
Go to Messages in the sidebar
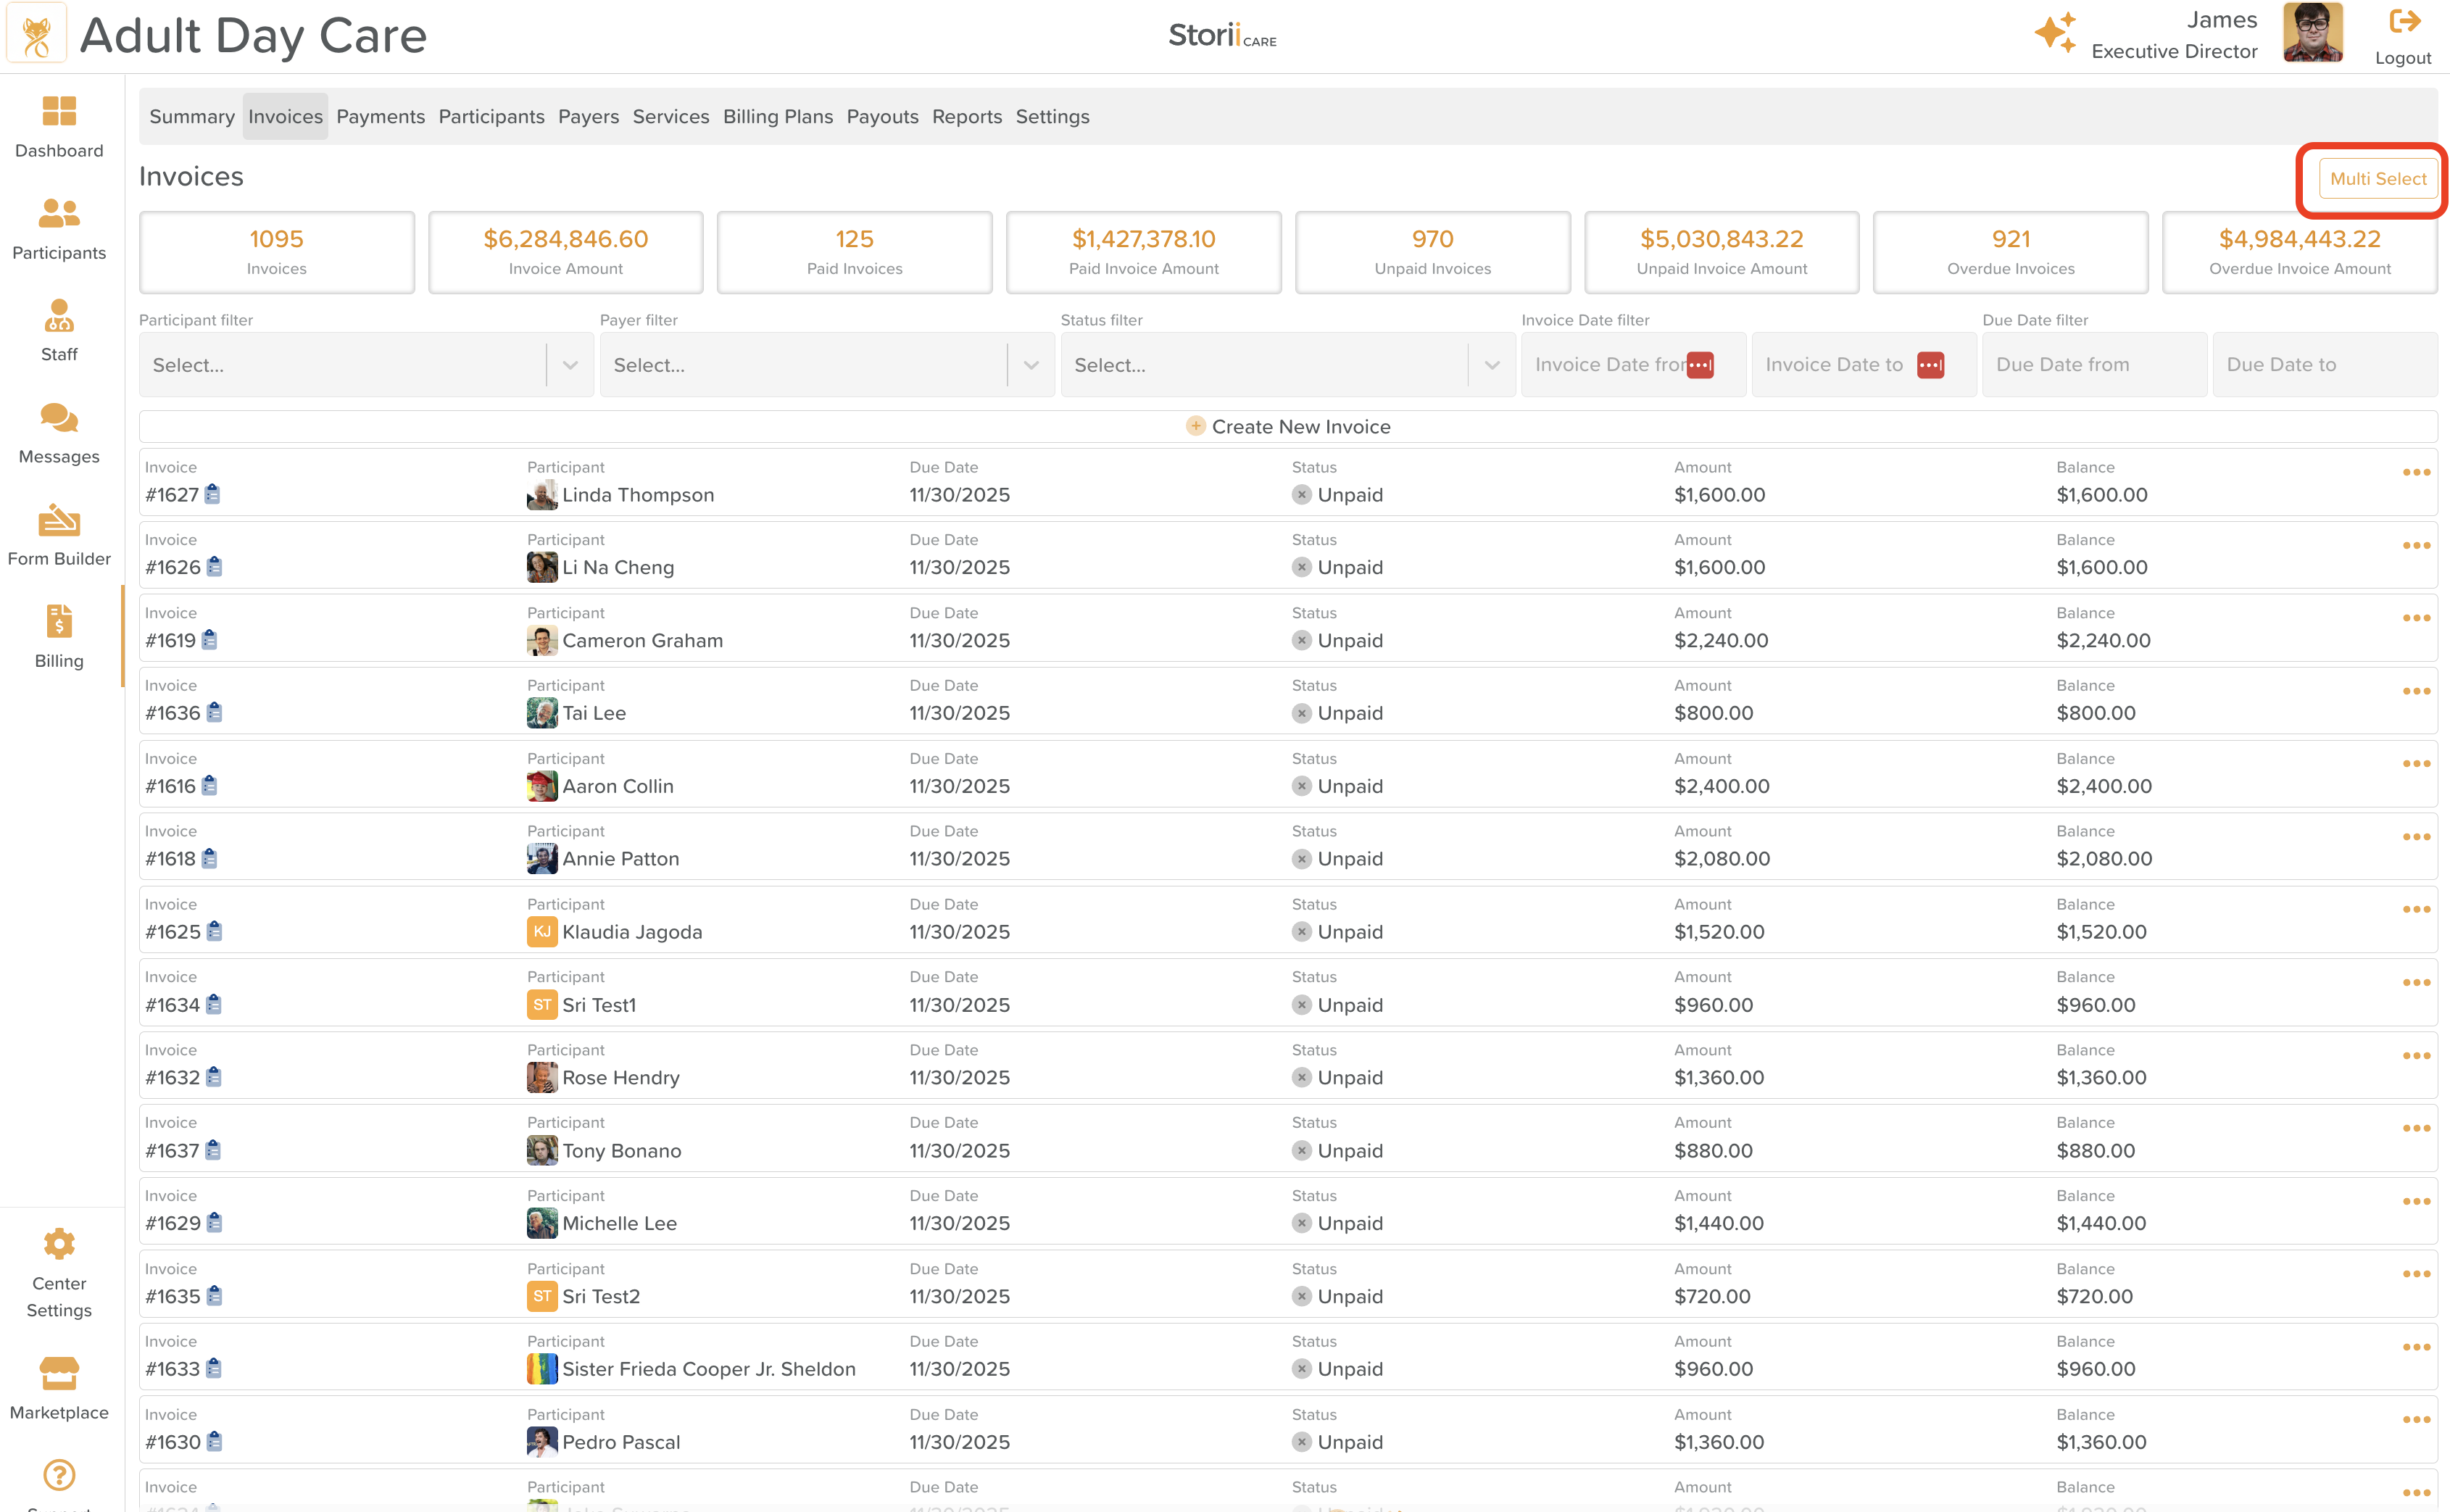pyautogui.click(x=59, y=418)
